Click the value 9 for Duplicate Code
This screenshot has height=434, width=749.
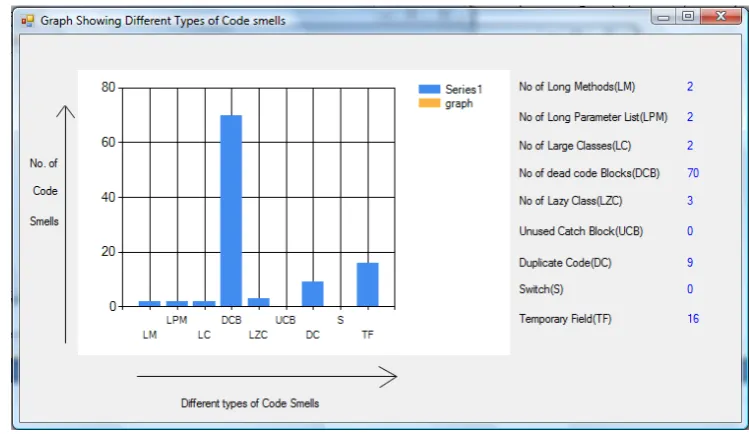tap(690, 263)
